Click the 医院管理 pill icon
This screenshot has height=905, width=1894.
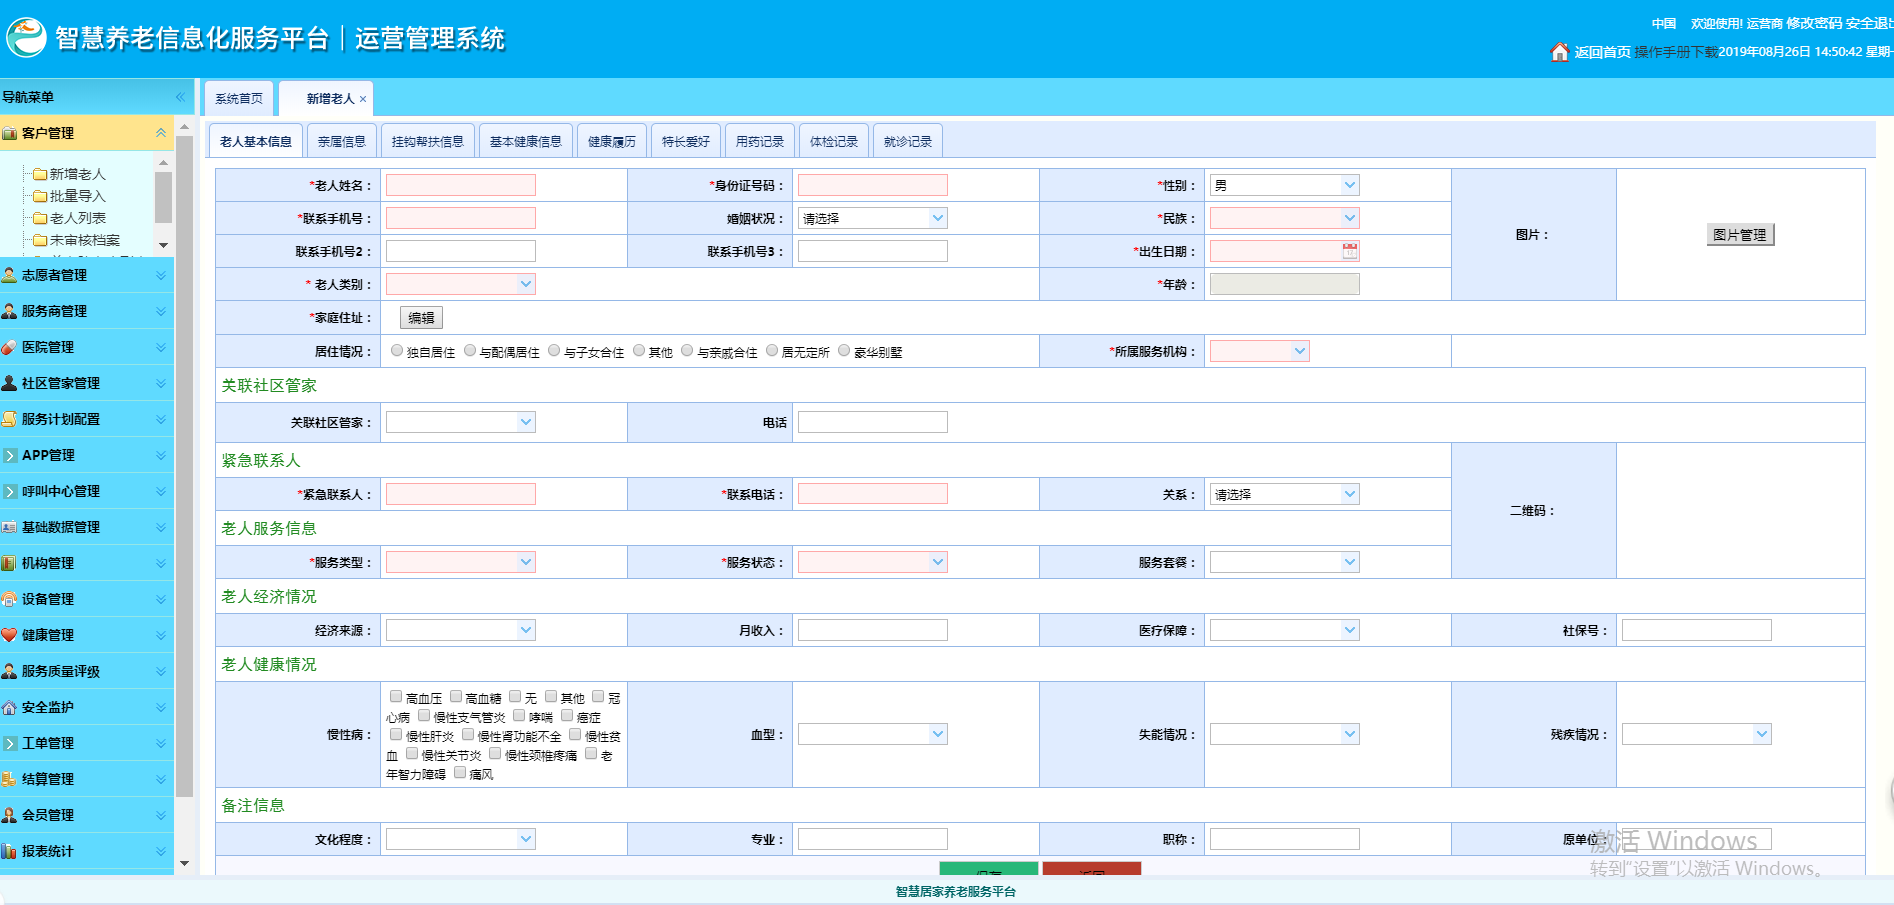10,347
